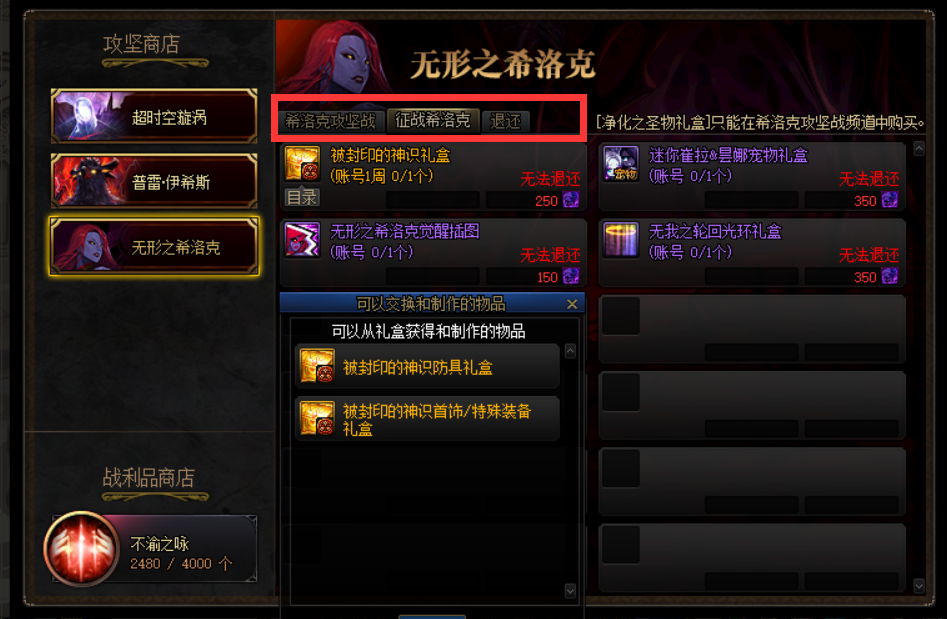Viewport: 947px width, 619px height.
Task: Select the 无形之希洛克觉醒插图 item icon
Action: click(x=302, y=240)
